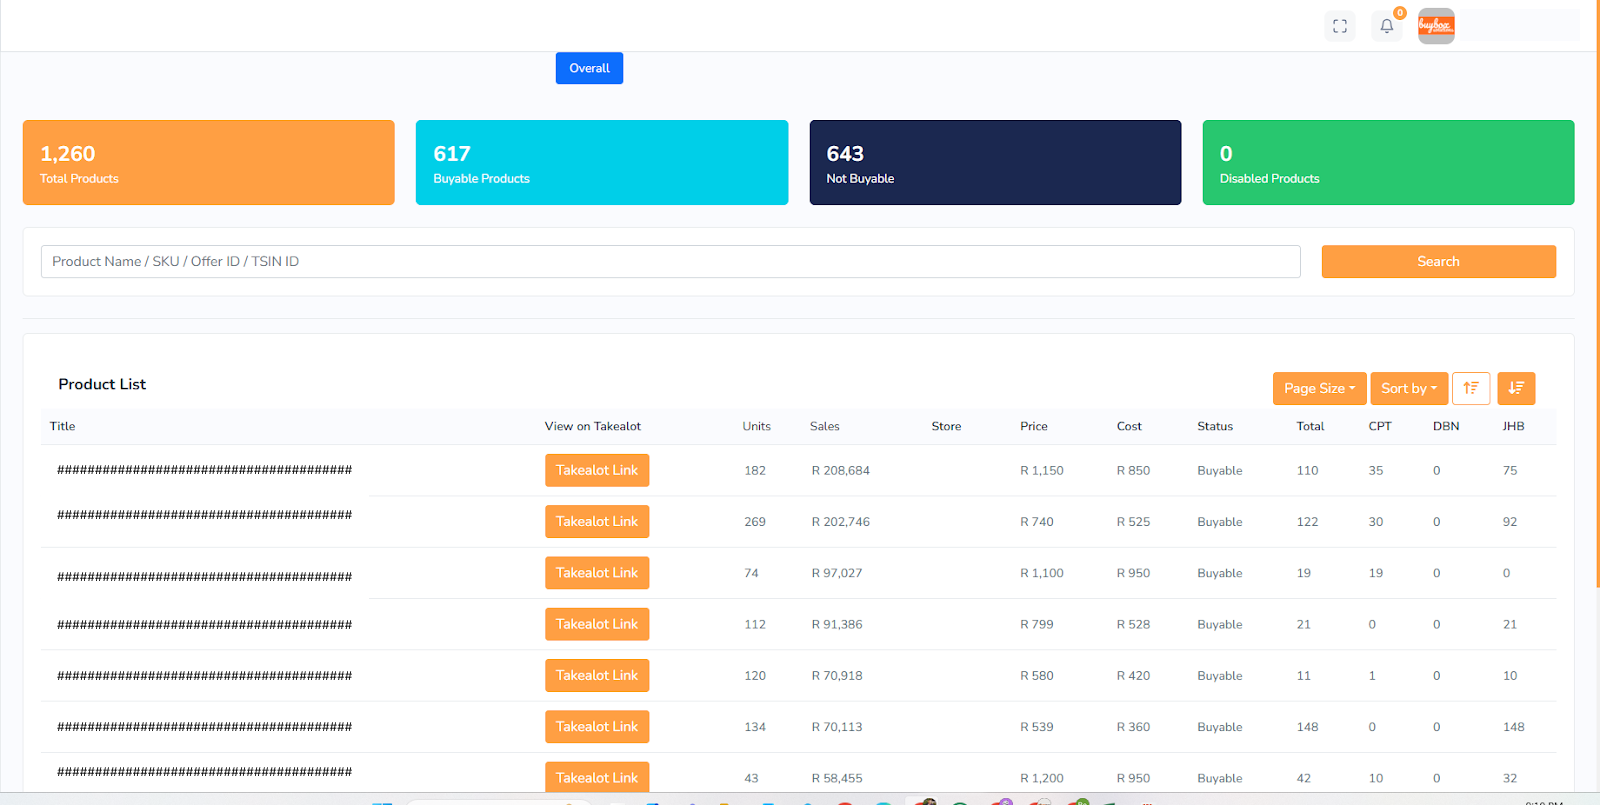Sort product list descending

(x=1516, y=388)
